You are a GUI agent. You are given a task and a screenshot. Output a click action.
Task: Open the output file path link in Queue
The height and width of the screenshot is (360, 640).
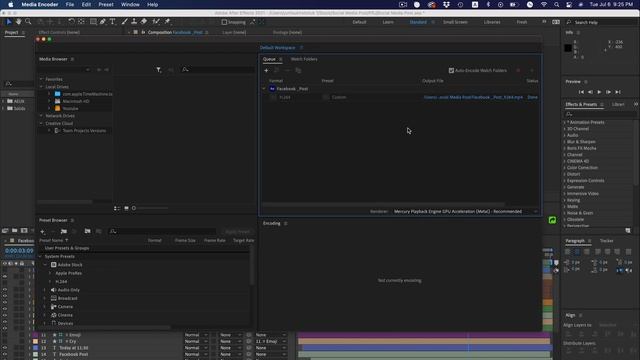(473, 98)
